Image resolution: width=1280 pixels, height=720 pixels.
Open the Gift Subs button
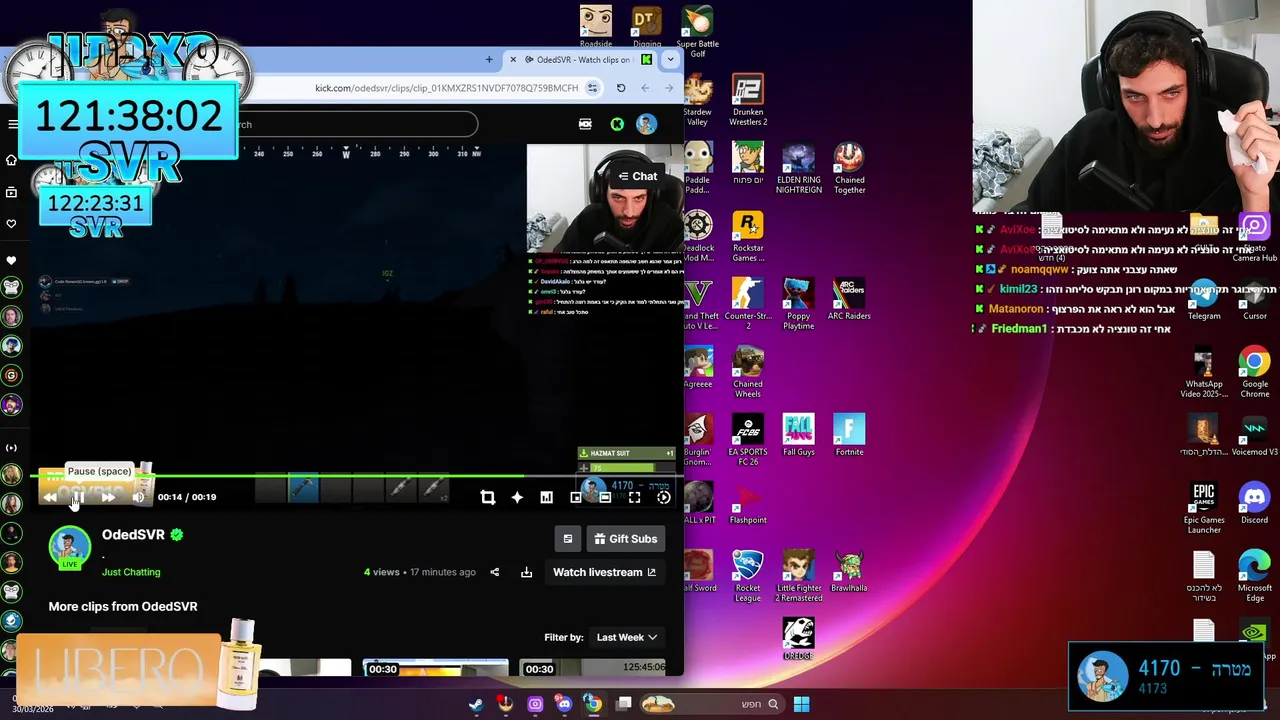625,539
